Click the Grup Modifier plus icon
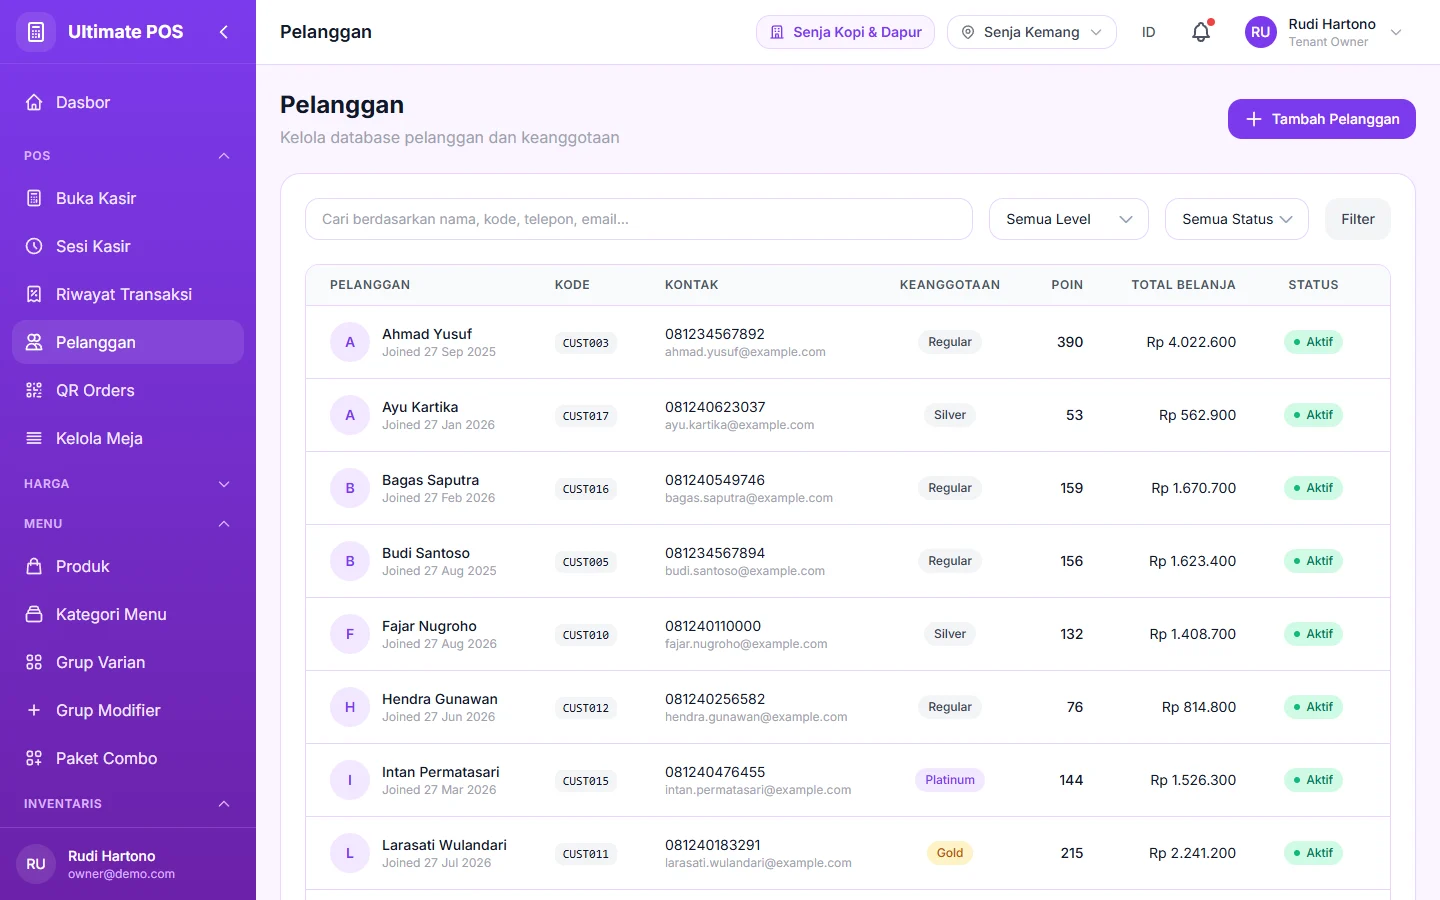 [x=34, y=710]
